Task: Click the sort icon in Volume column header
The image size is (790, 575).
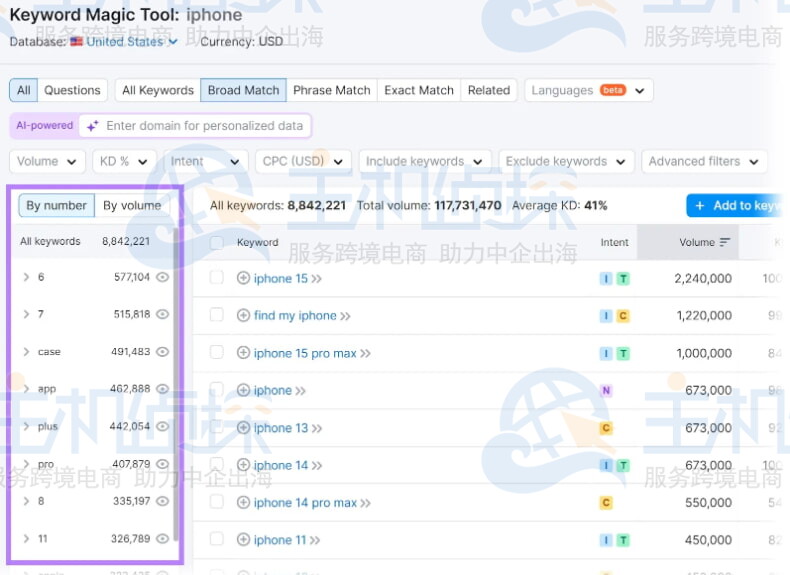Action: pyautogui.click(x=725, y=242)
